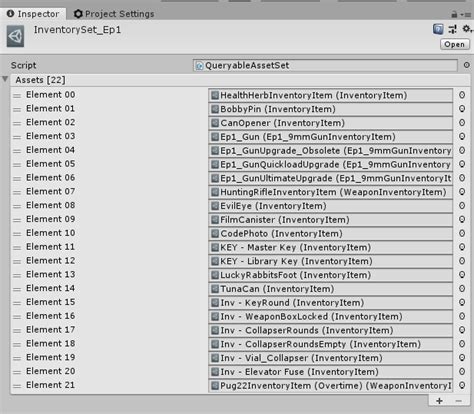
Task: Open the object picker for CodePhoto
Action: [x=462, y=233]
